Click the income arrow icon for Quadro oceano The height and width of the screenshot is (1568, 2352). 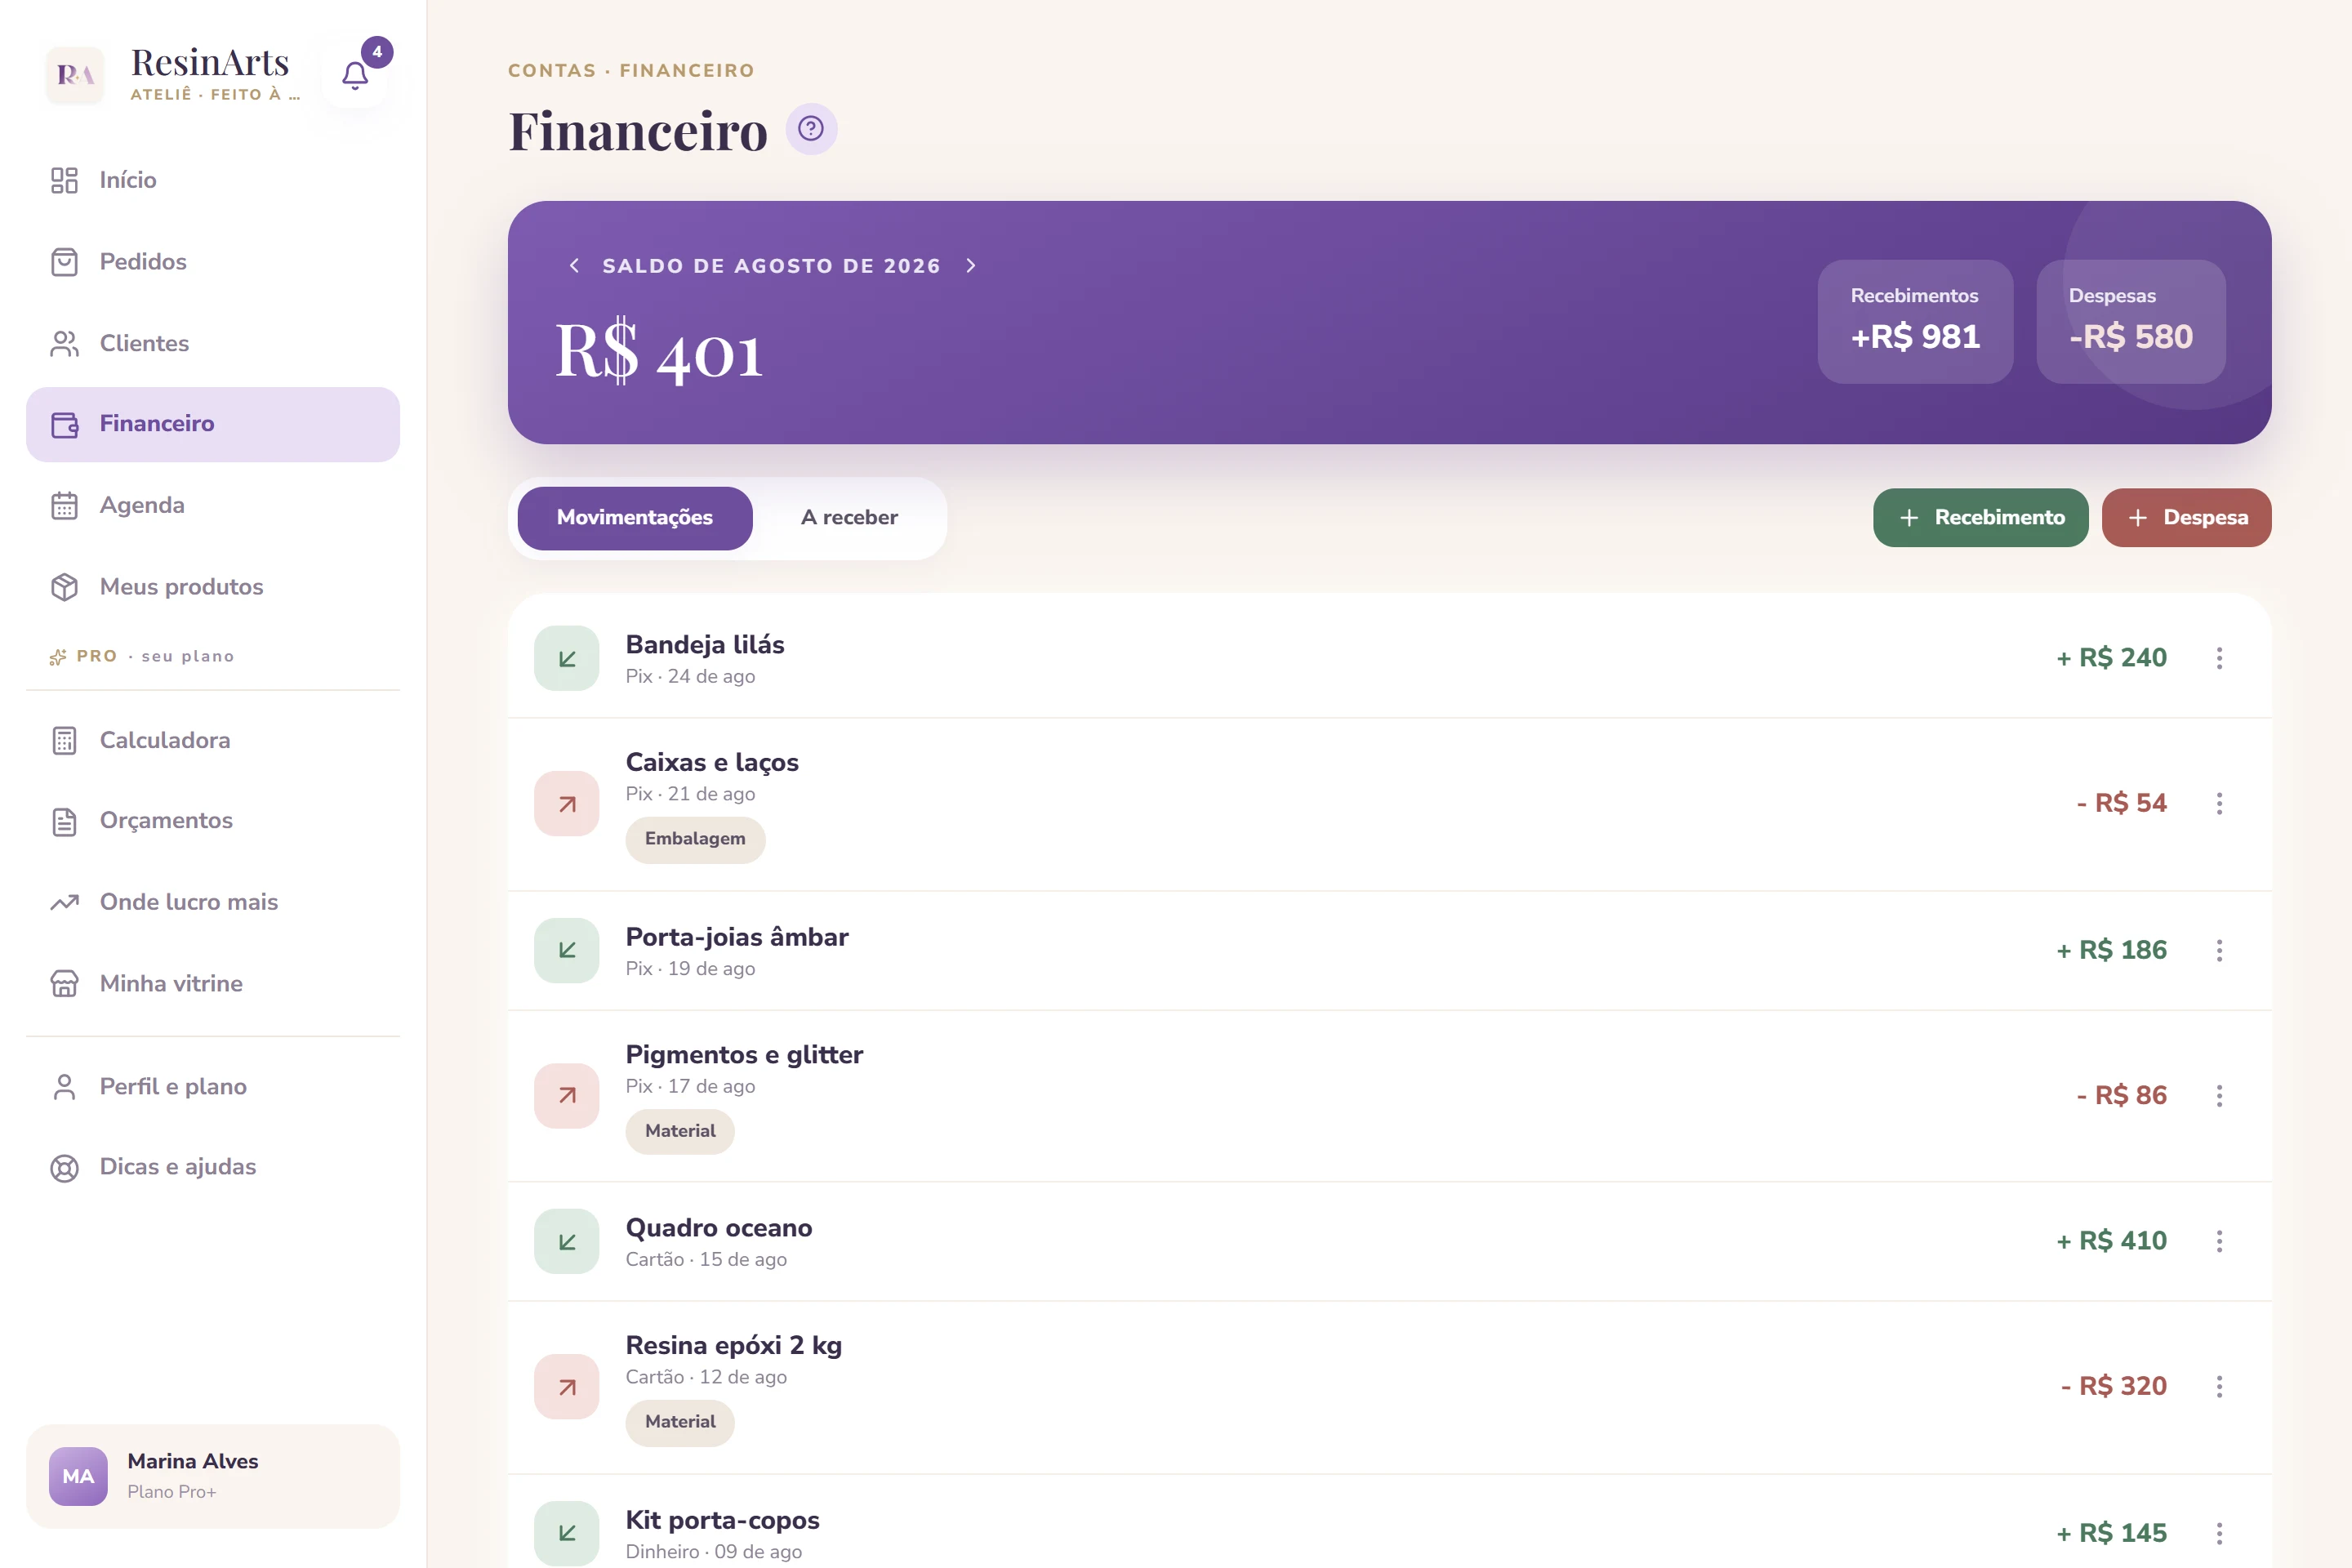coord(567,1241)
